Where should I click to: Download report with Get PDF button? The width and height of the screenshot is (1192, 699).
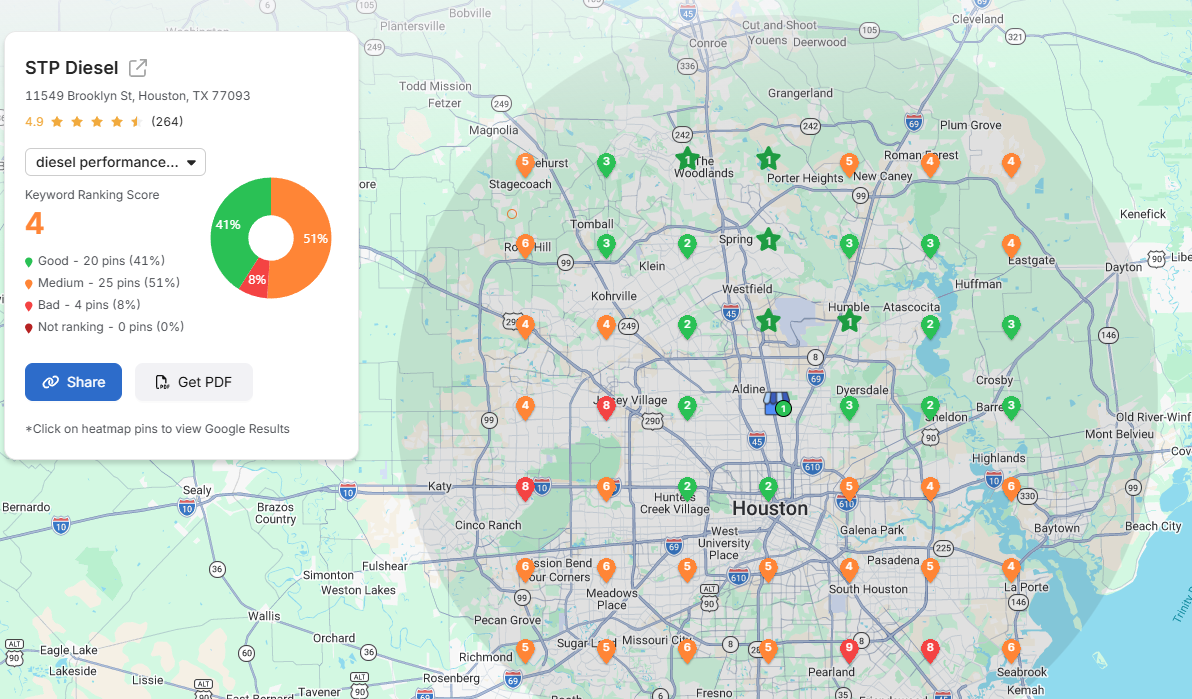194,382
